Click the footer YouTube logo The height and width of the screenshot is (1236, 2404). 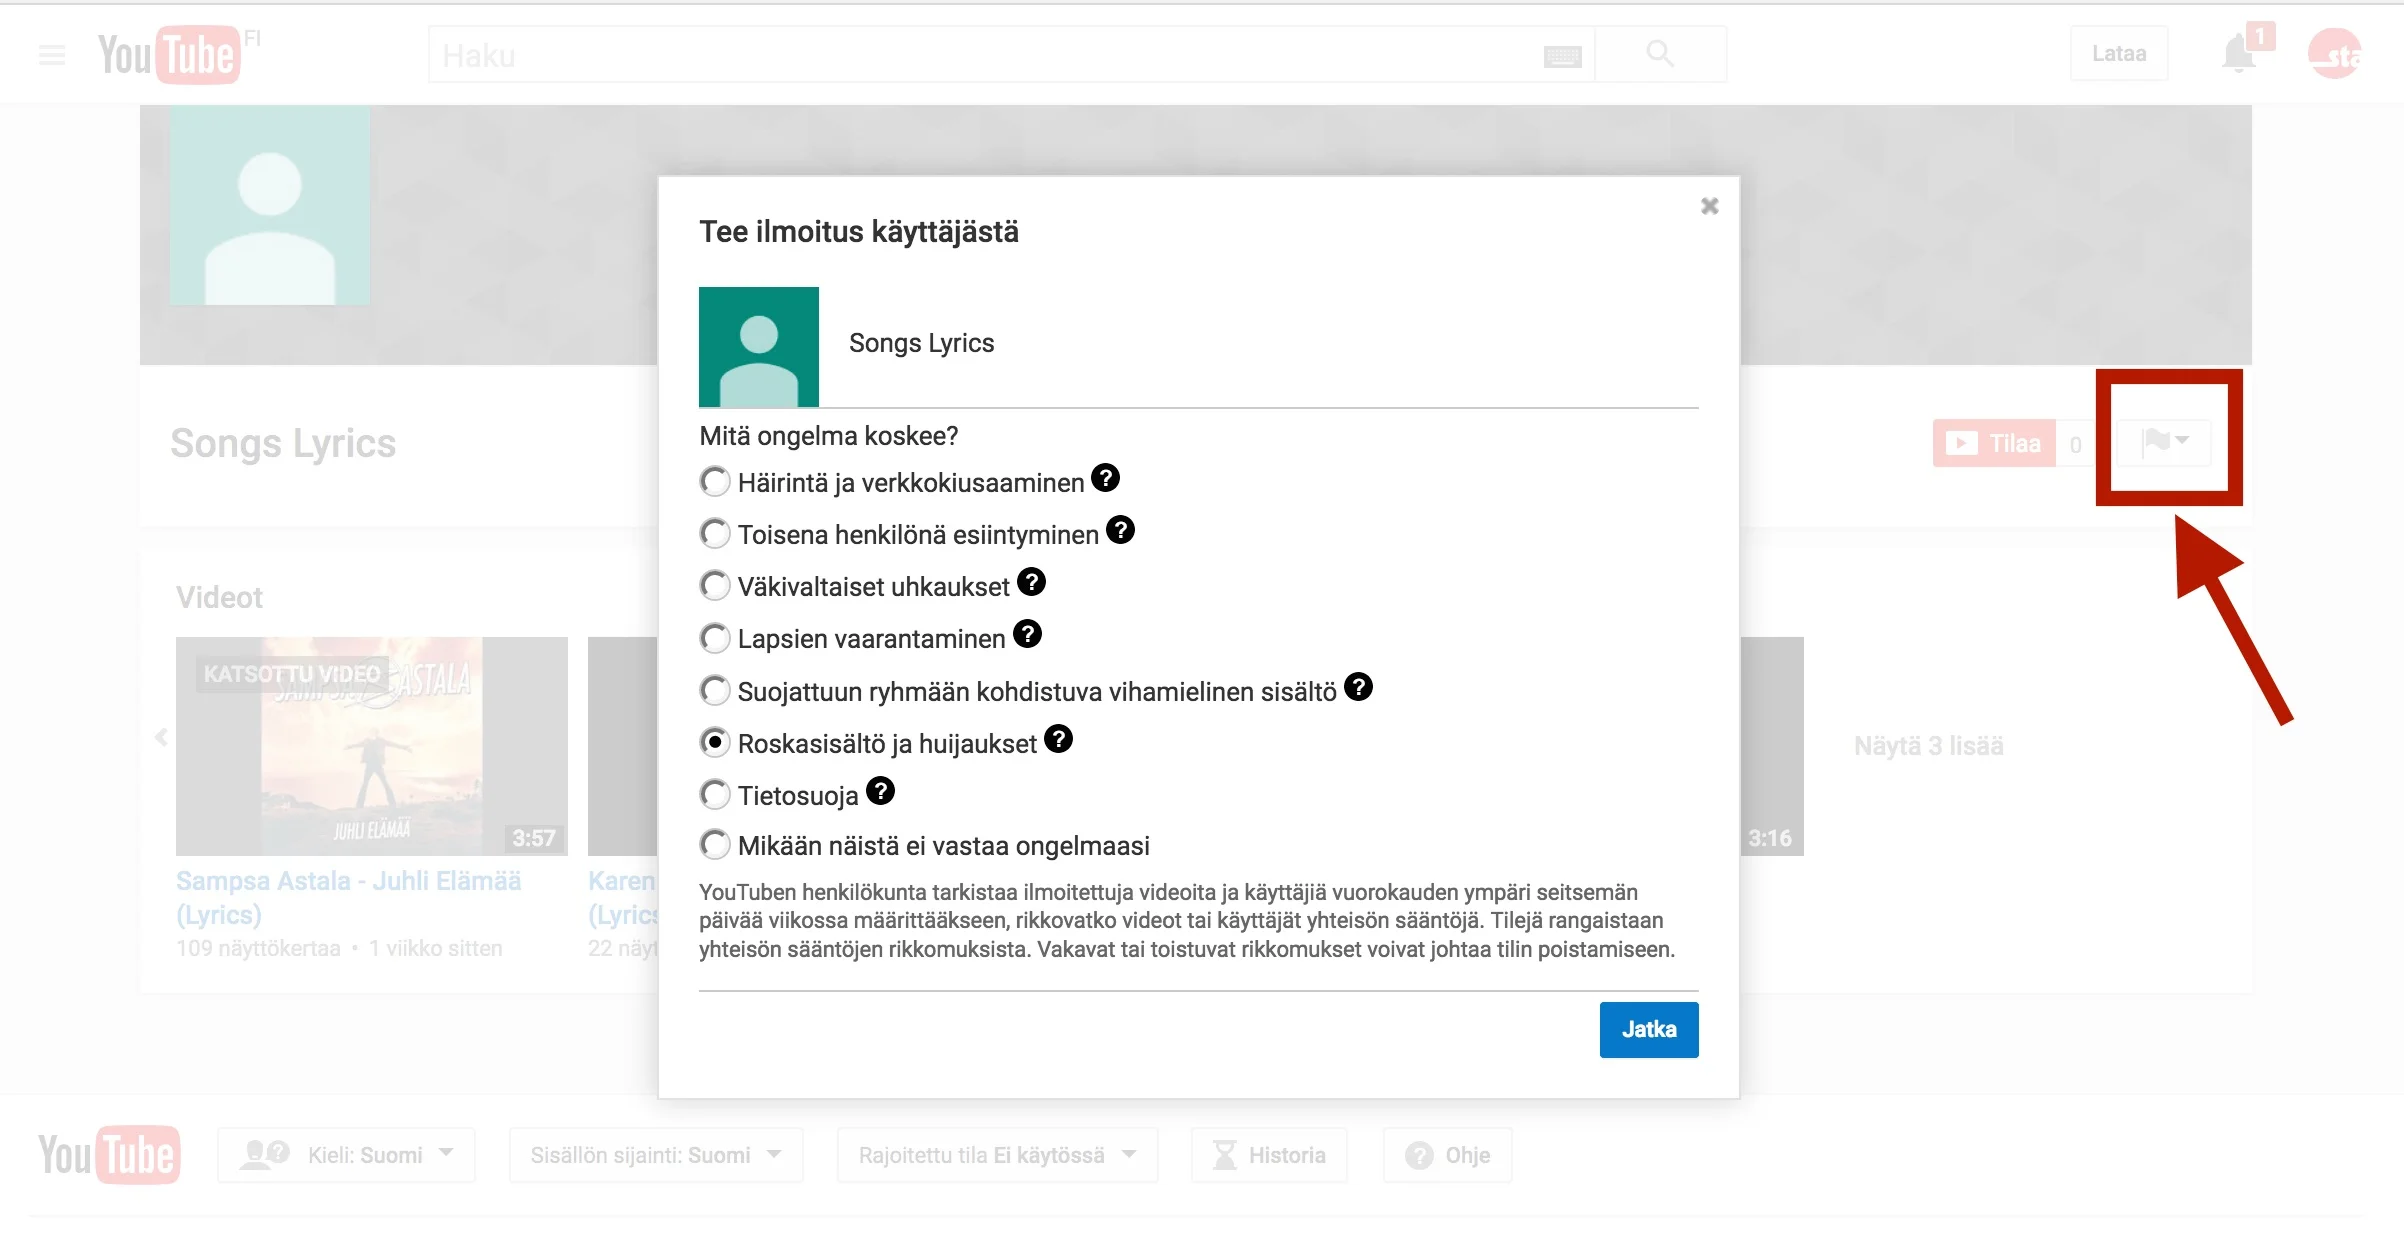click(x=109, y=1155)
